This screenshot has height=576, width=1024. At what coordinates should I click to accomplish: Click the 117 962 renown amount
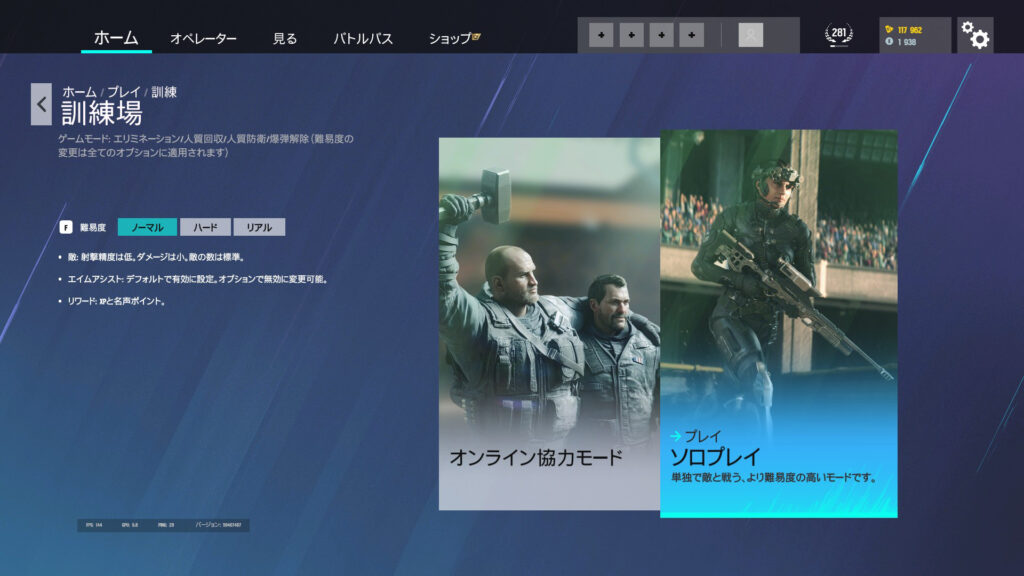pos(910,30)
